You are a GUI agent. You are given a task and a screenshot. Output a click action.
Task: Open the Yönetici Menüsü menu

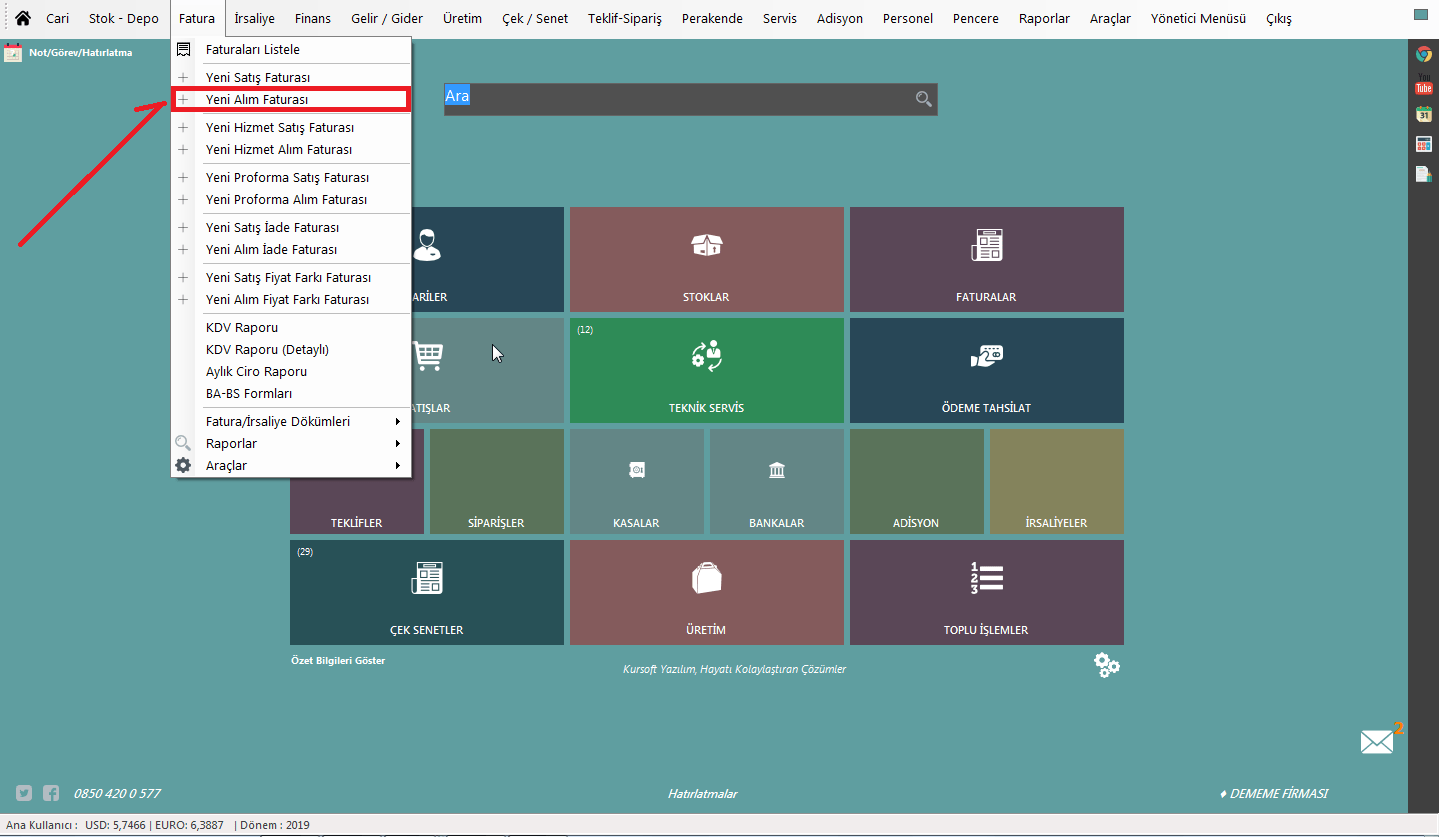coord(1198,18)
